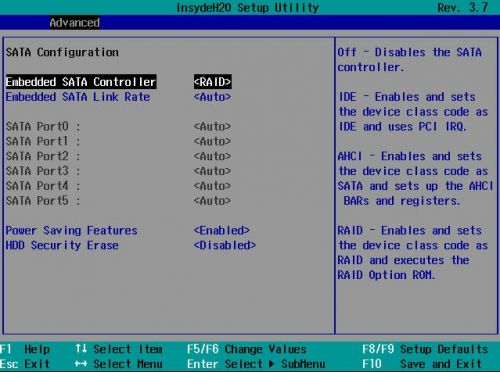Click the Esc Exit hint
The height and width of the screenshot is (372, 500).
(25, 364)
